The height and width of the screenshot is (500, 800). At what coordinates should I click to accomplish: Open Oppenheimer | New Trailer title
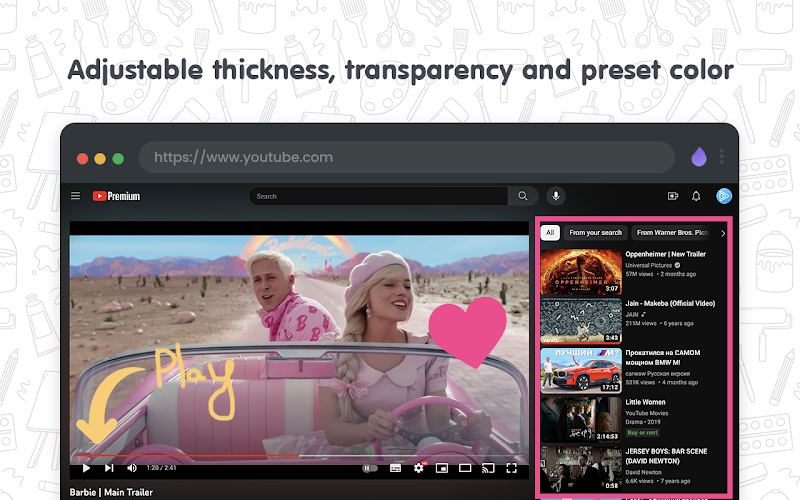(665, 254)
